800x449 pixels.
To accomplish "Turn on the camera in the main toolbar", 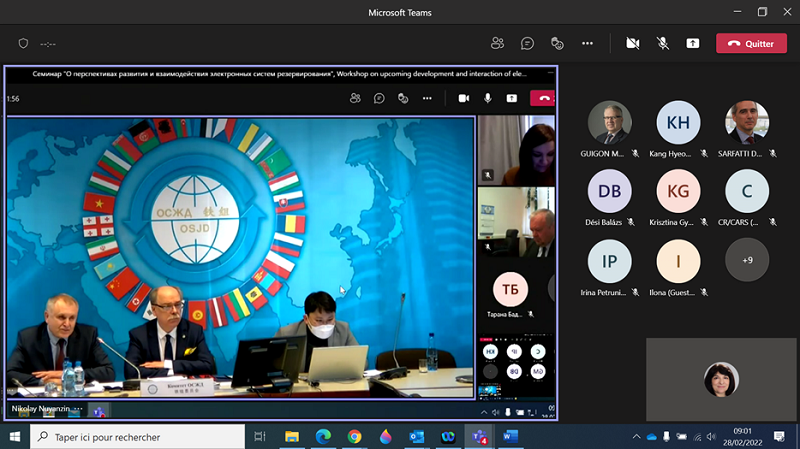I will coord(632,44).
